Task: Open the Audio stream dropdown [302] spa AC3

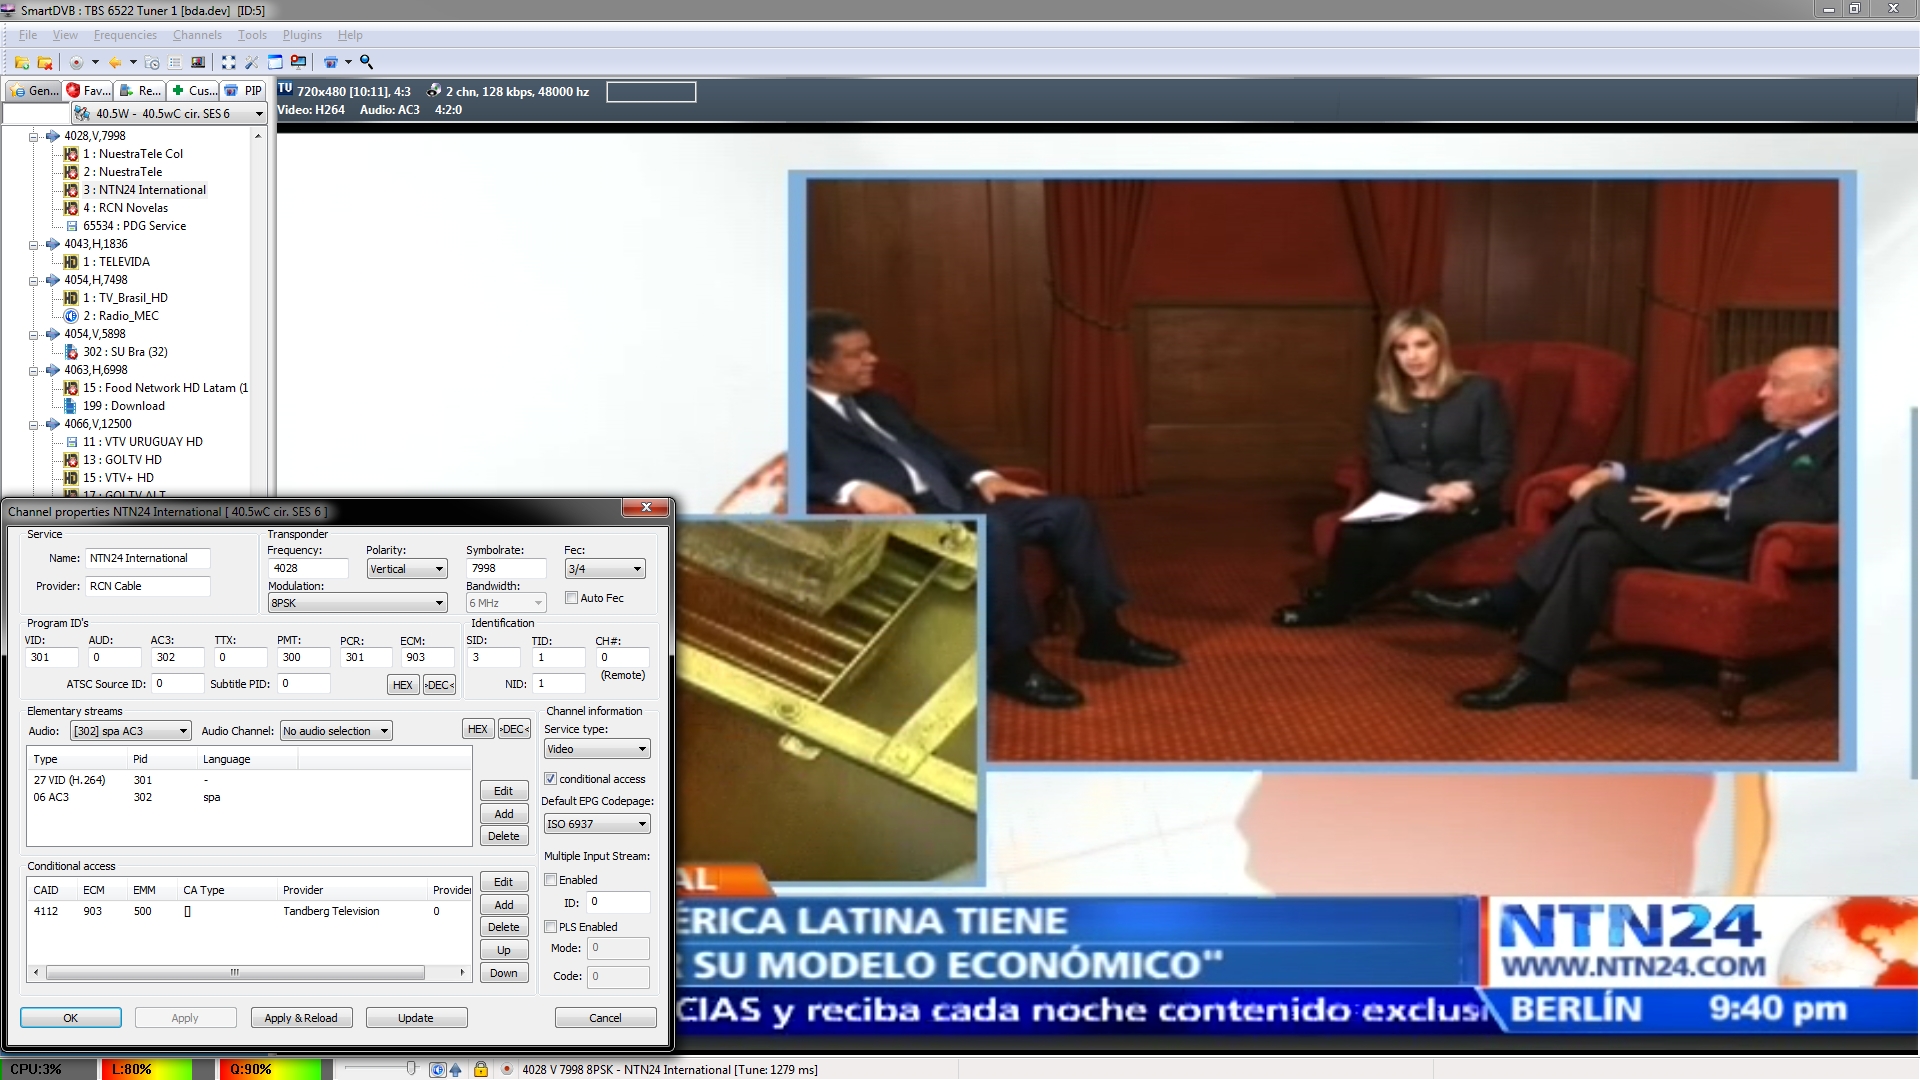Action: pos(130,731)
